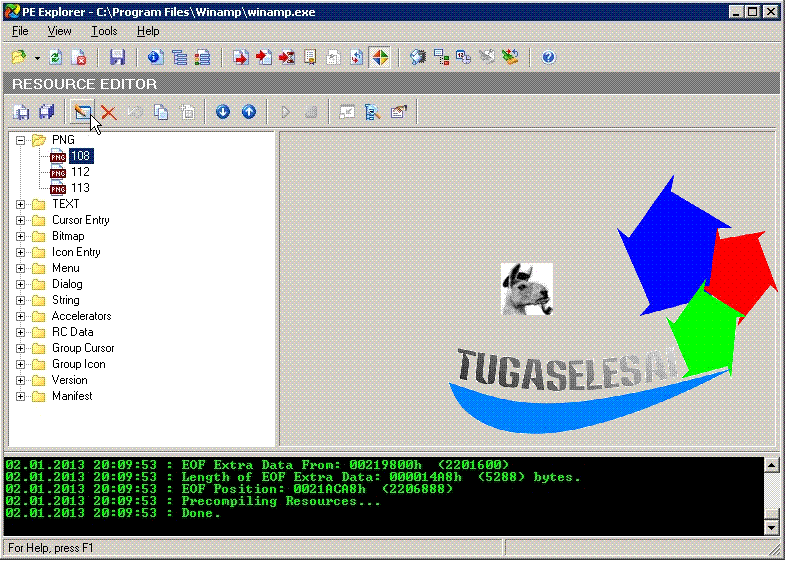Reload the file with green arrows icon
787x562 pixels.
56,57
